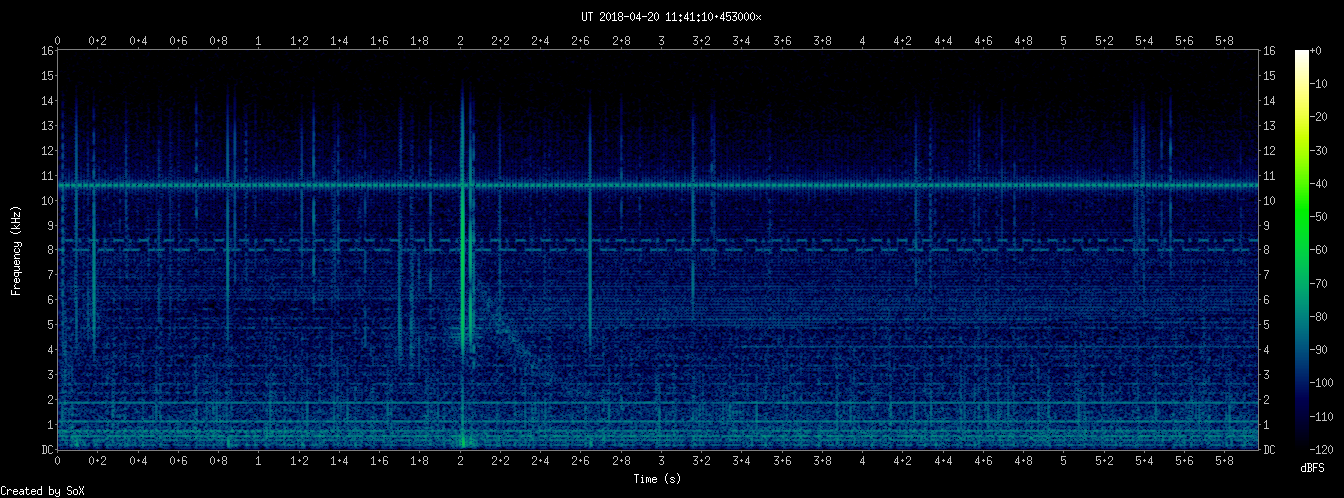This screenshot has height=498, width=1344.
Task: Click the 'DC' tick on left frequency axis
Action: pyautogui.click(x=47, y=450)
